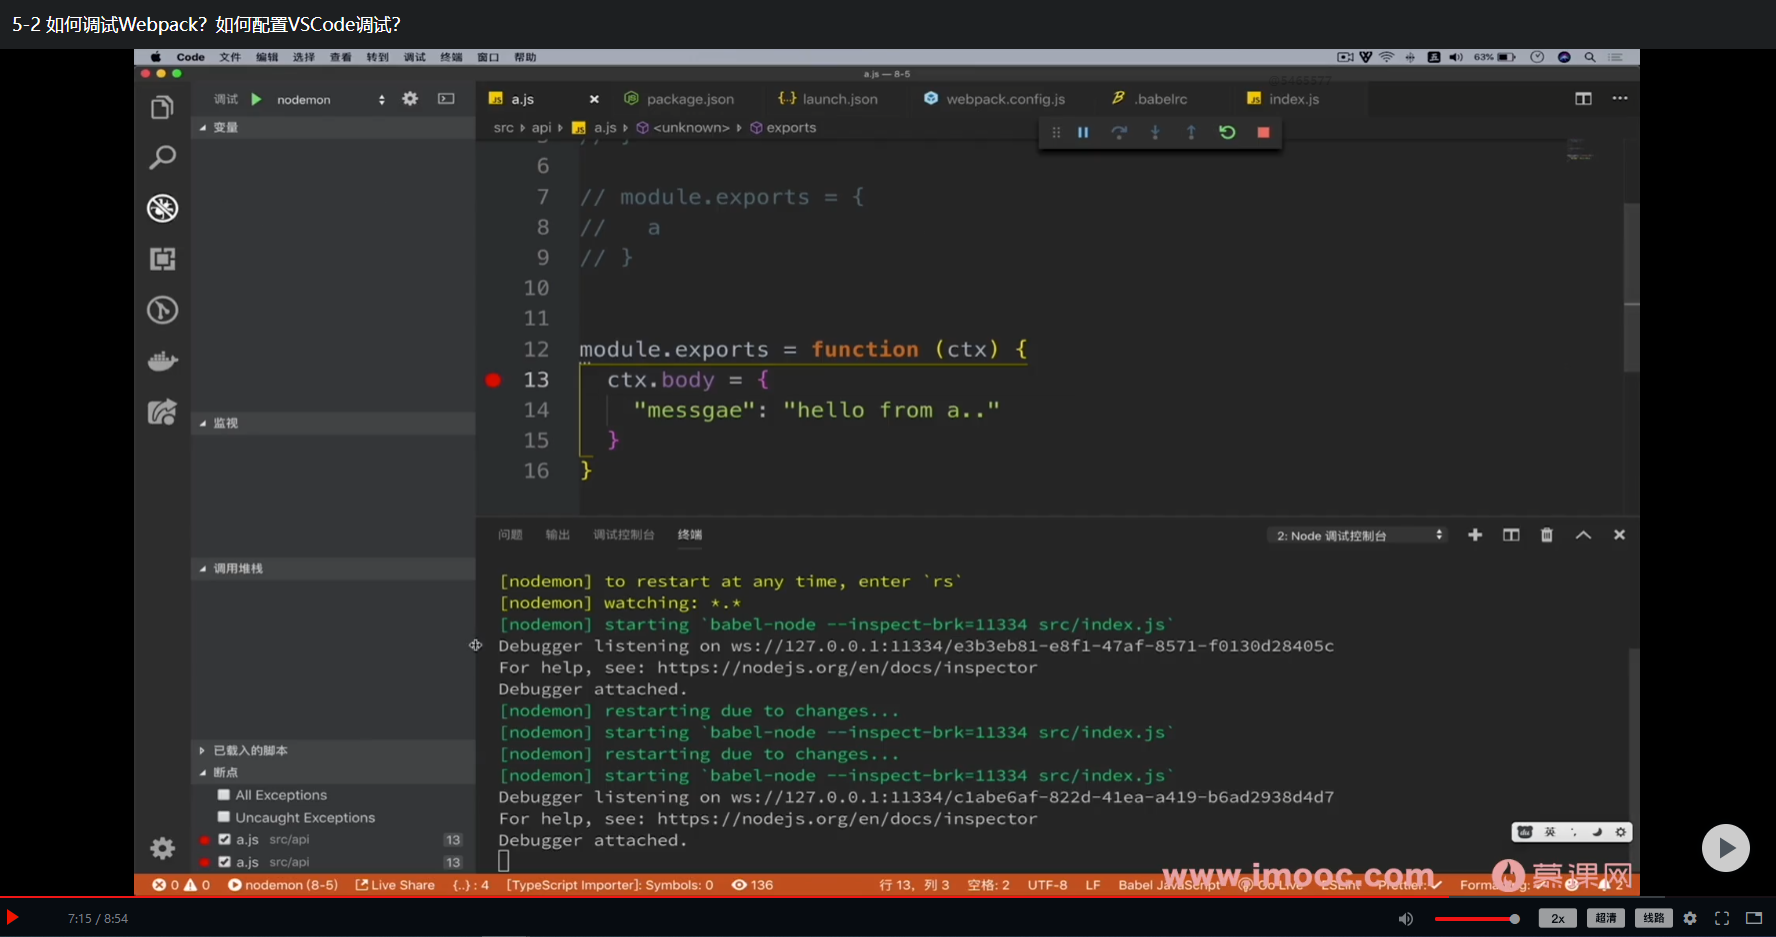Screen dimensions: 1776x937
Task: Change playback speed with the 2x button
Action: click(x=1557, y=918)
